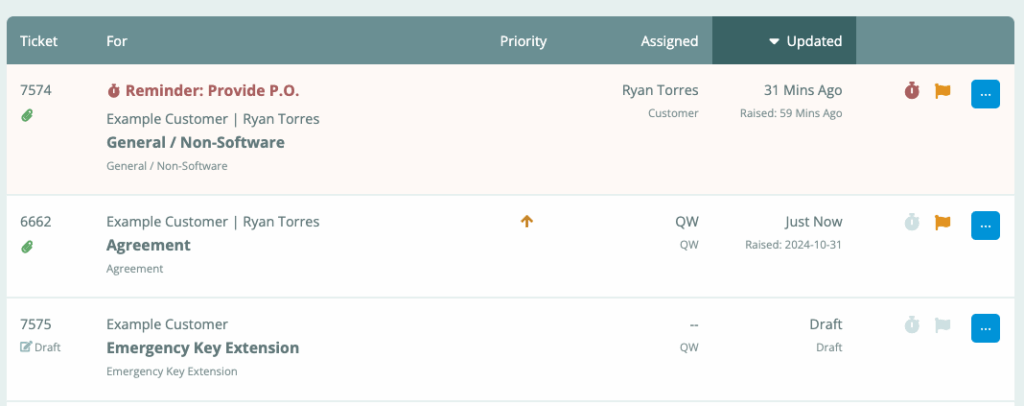Click the attachment paperclip on ticket 7574

pyautogui.click(x=27, y=115)
